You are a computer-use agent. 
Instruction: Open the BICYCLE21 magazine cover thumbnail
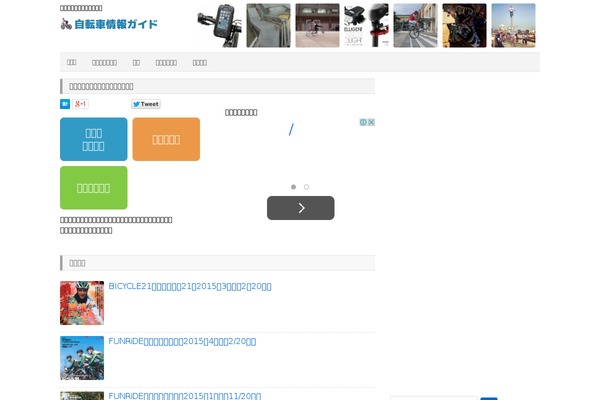click(x=82, y=303)
